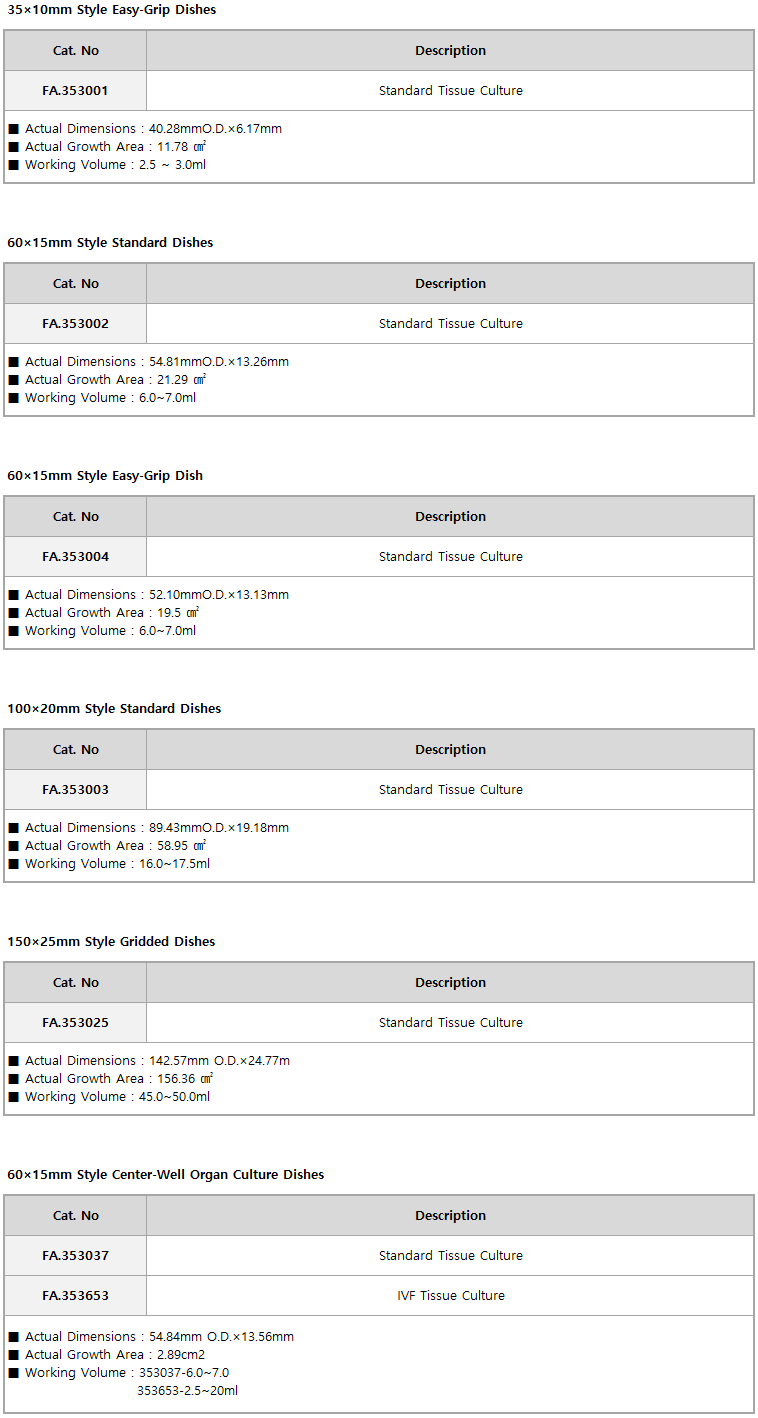Click the 35×10mm Style Easy-Grip Dishes heading

tap(112, 10)
